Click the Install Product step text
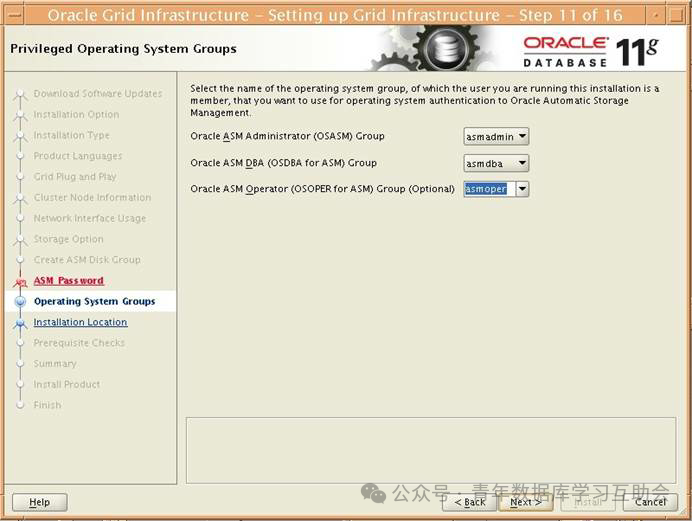This screenshot has width=692, height=521. pyautogui.click(x=67, y=384)
